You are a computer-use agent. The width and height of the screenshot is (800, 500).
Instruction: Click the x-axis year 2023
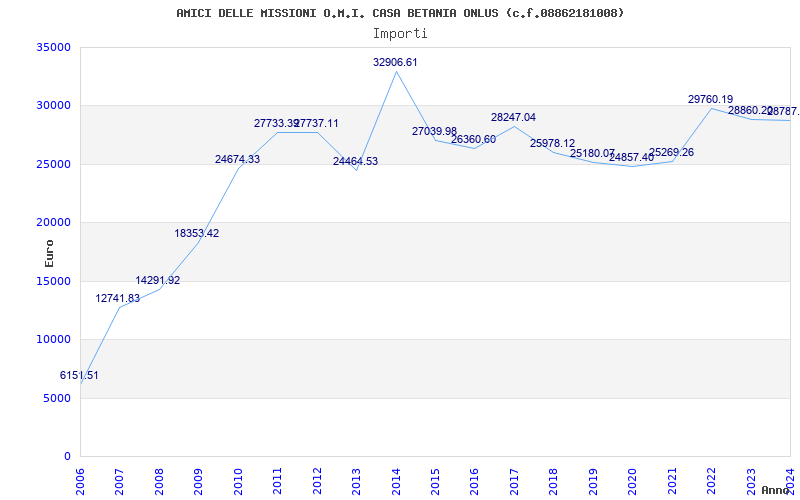(751, 481)
